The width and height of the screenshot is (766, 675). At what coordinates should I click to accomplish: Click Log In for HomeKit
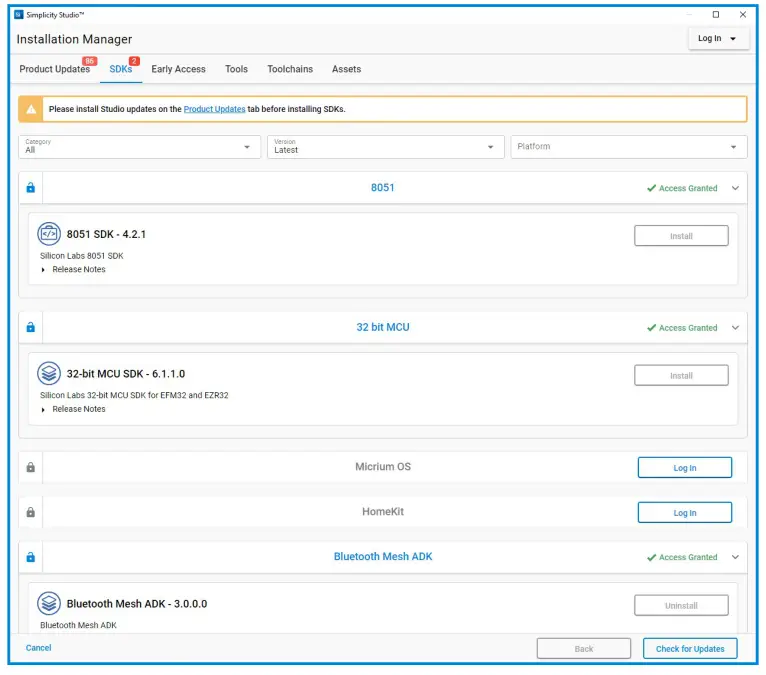coord(684,512)
